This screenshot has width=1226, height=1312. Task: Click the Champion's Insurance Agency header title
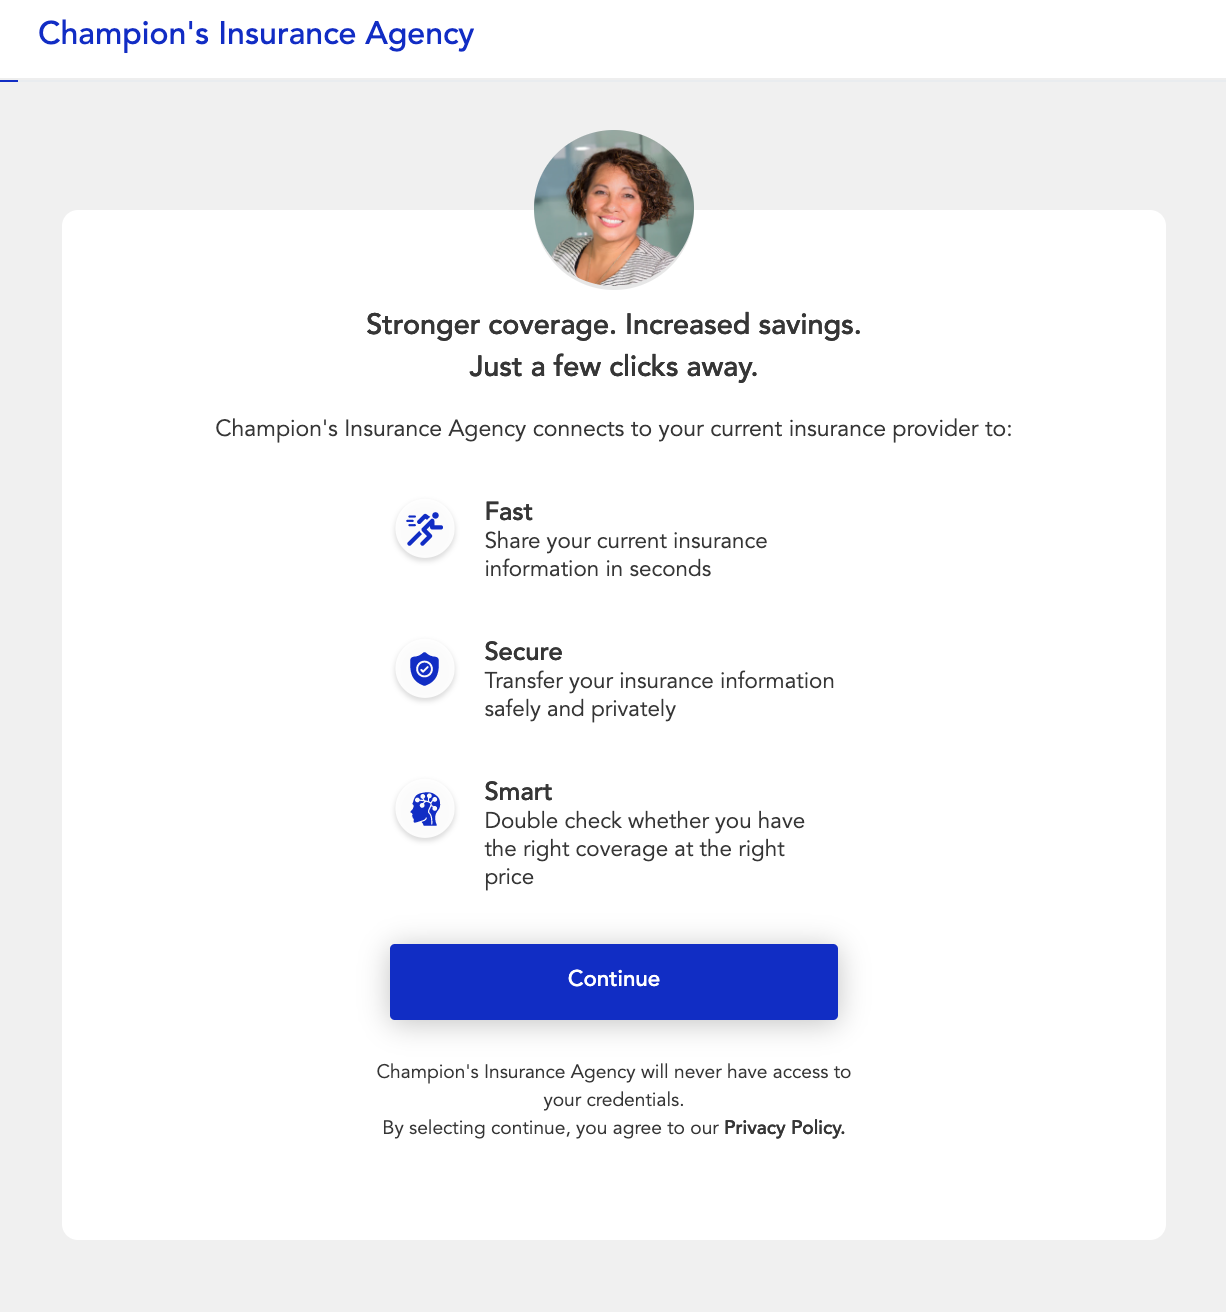pyautogui.click(x=256, y=34)
